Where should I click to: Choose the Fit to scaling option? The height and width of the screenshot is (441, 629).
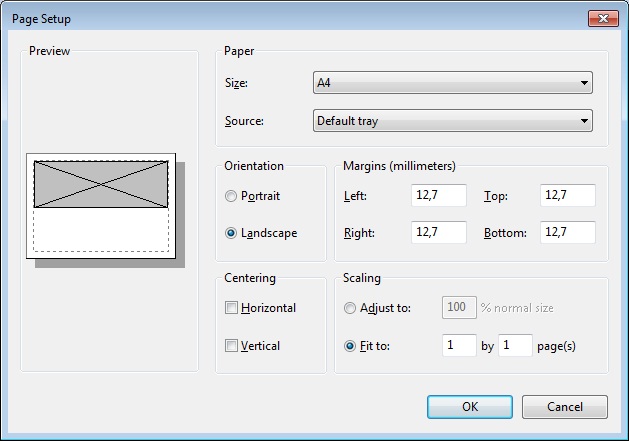click(x=349, y=346)
